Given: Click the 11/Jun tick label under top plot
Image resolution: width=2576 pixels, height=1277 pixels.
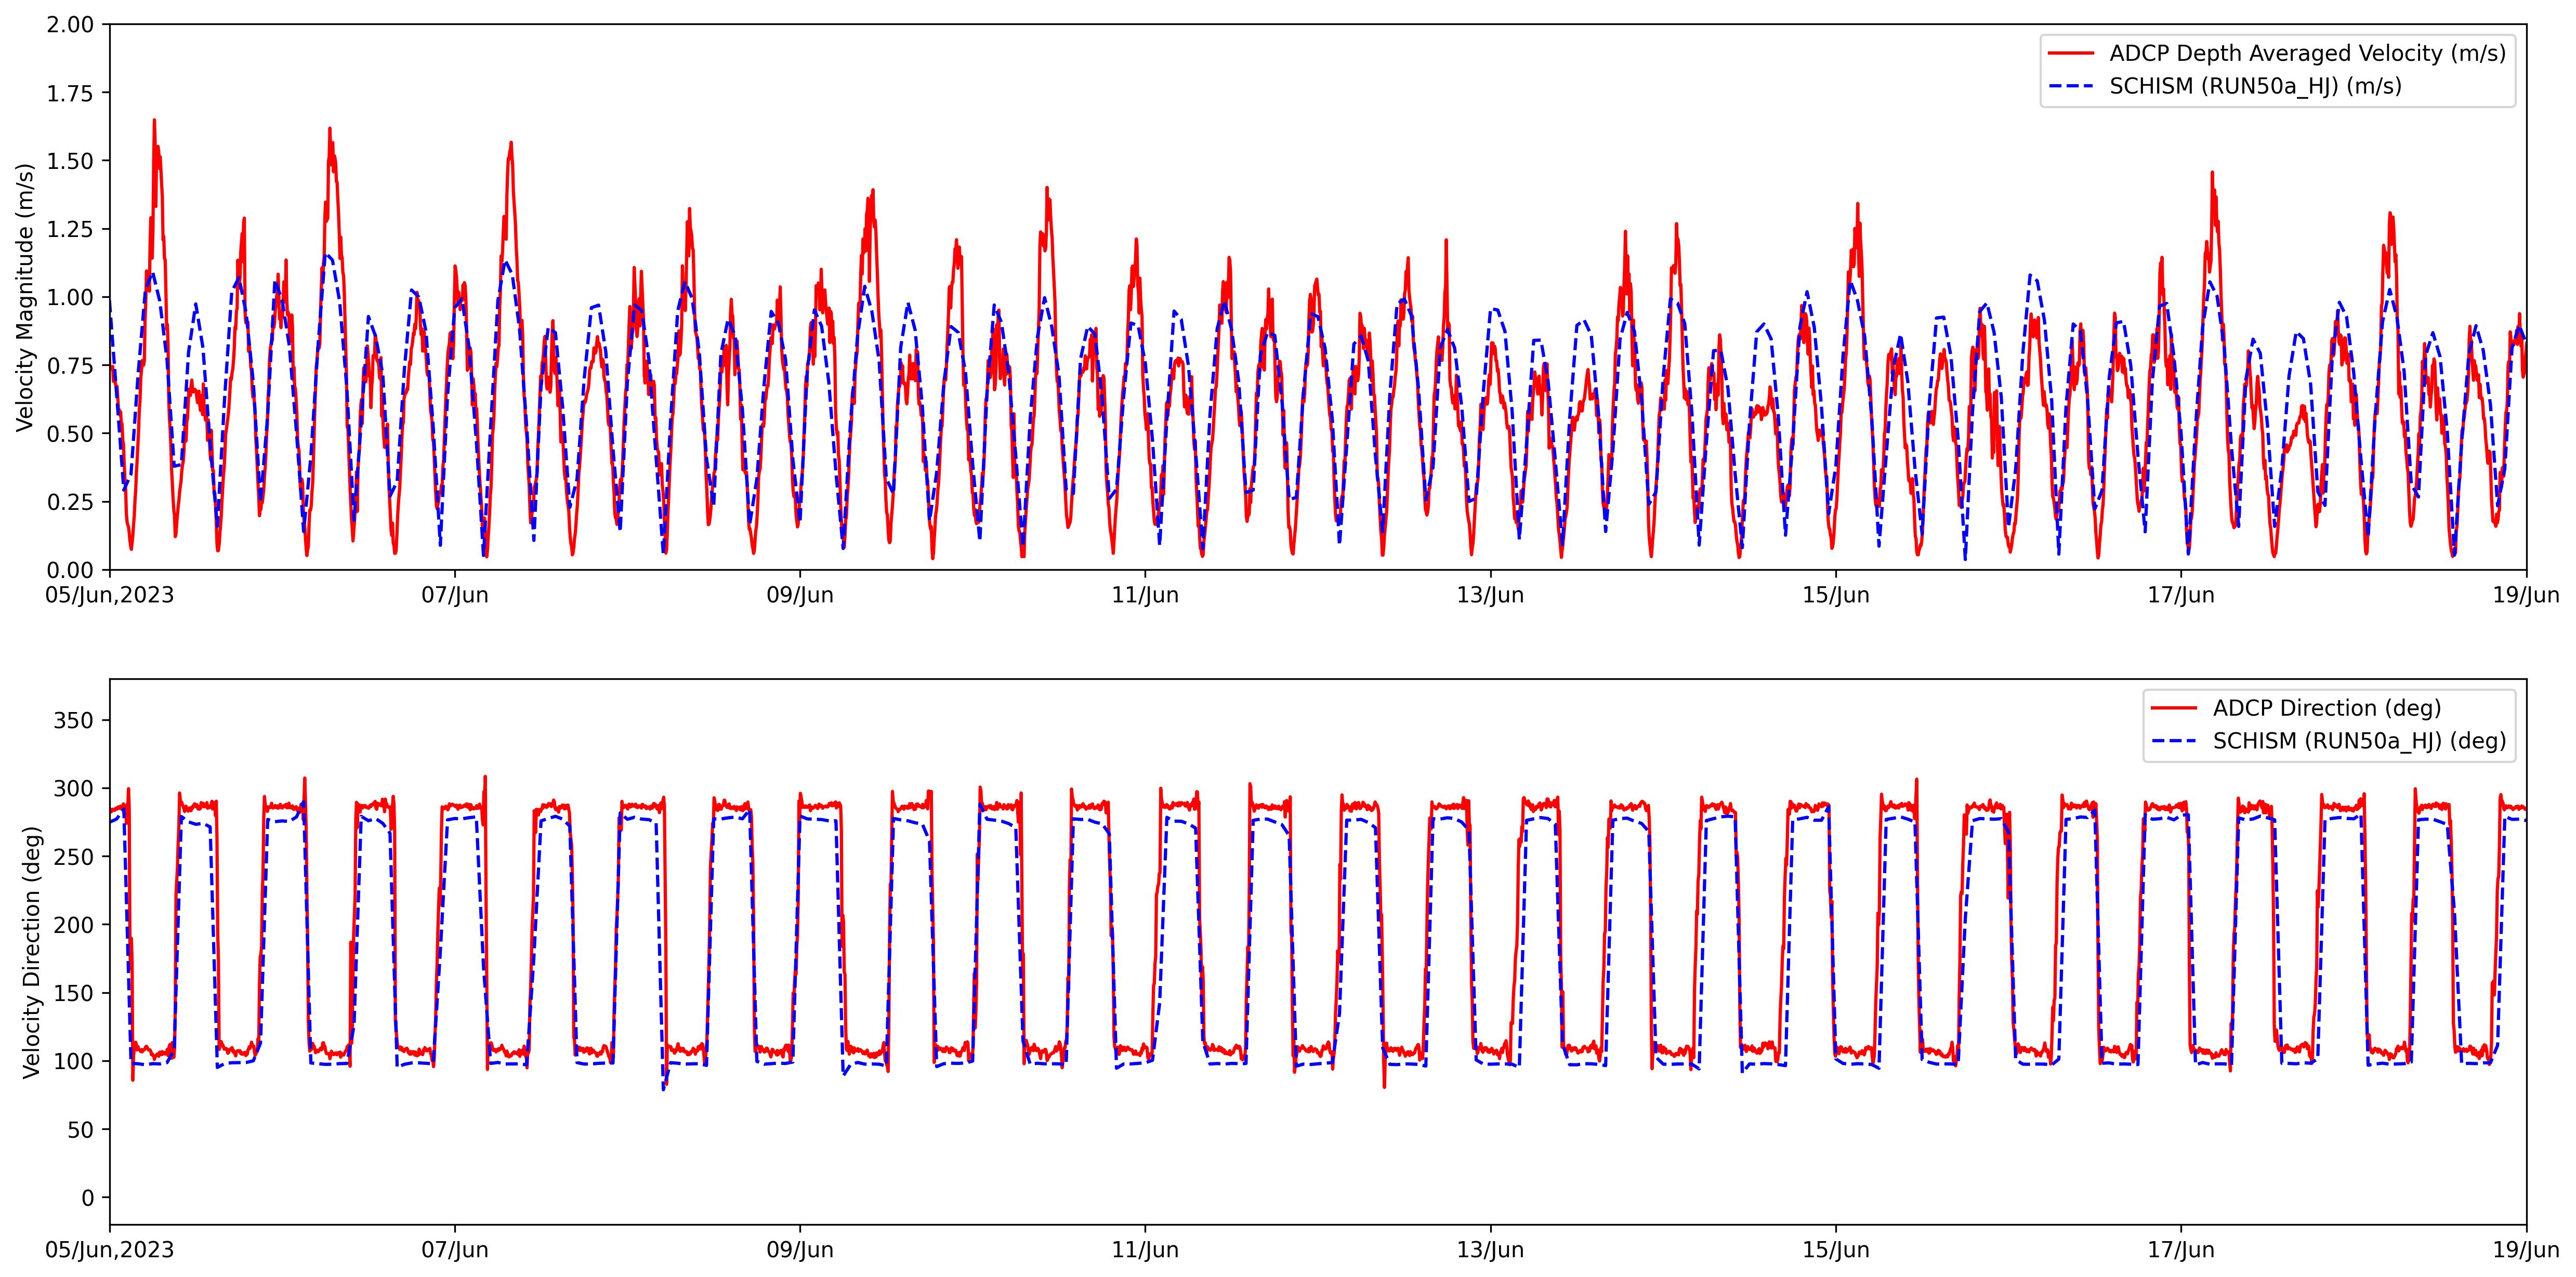Looking at the screenshot, I should (x=1145, y=595).
